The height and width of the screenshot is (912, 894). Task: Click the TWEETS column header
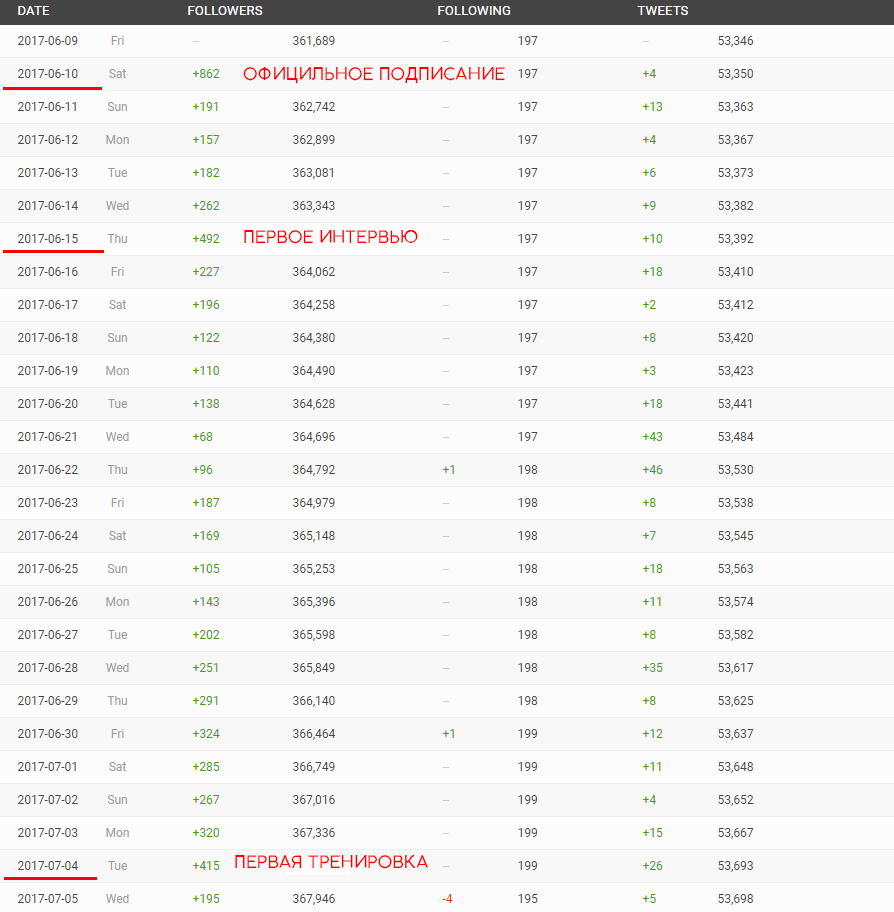tap(663, 11)
